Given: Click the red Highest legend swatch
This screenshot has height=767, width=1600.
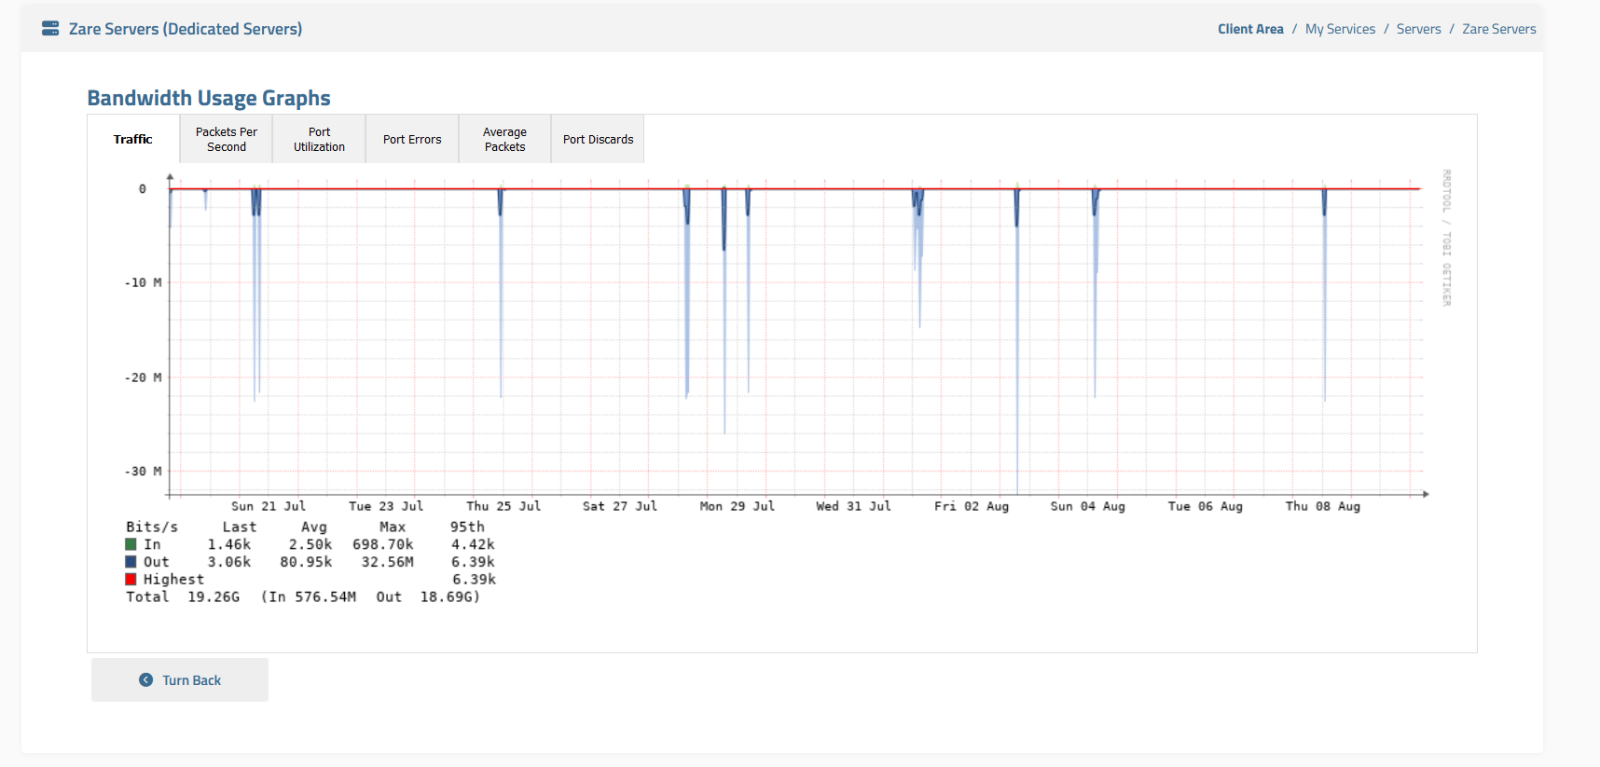Looking at the screenshot, I should click(x=130, y=579).
